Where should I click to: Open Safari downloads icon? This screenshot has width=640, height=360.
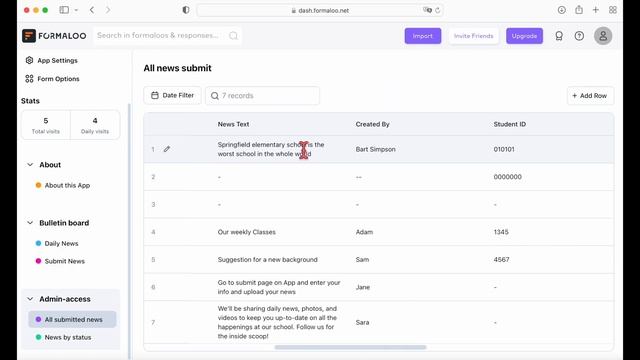(x=562, y=10)
